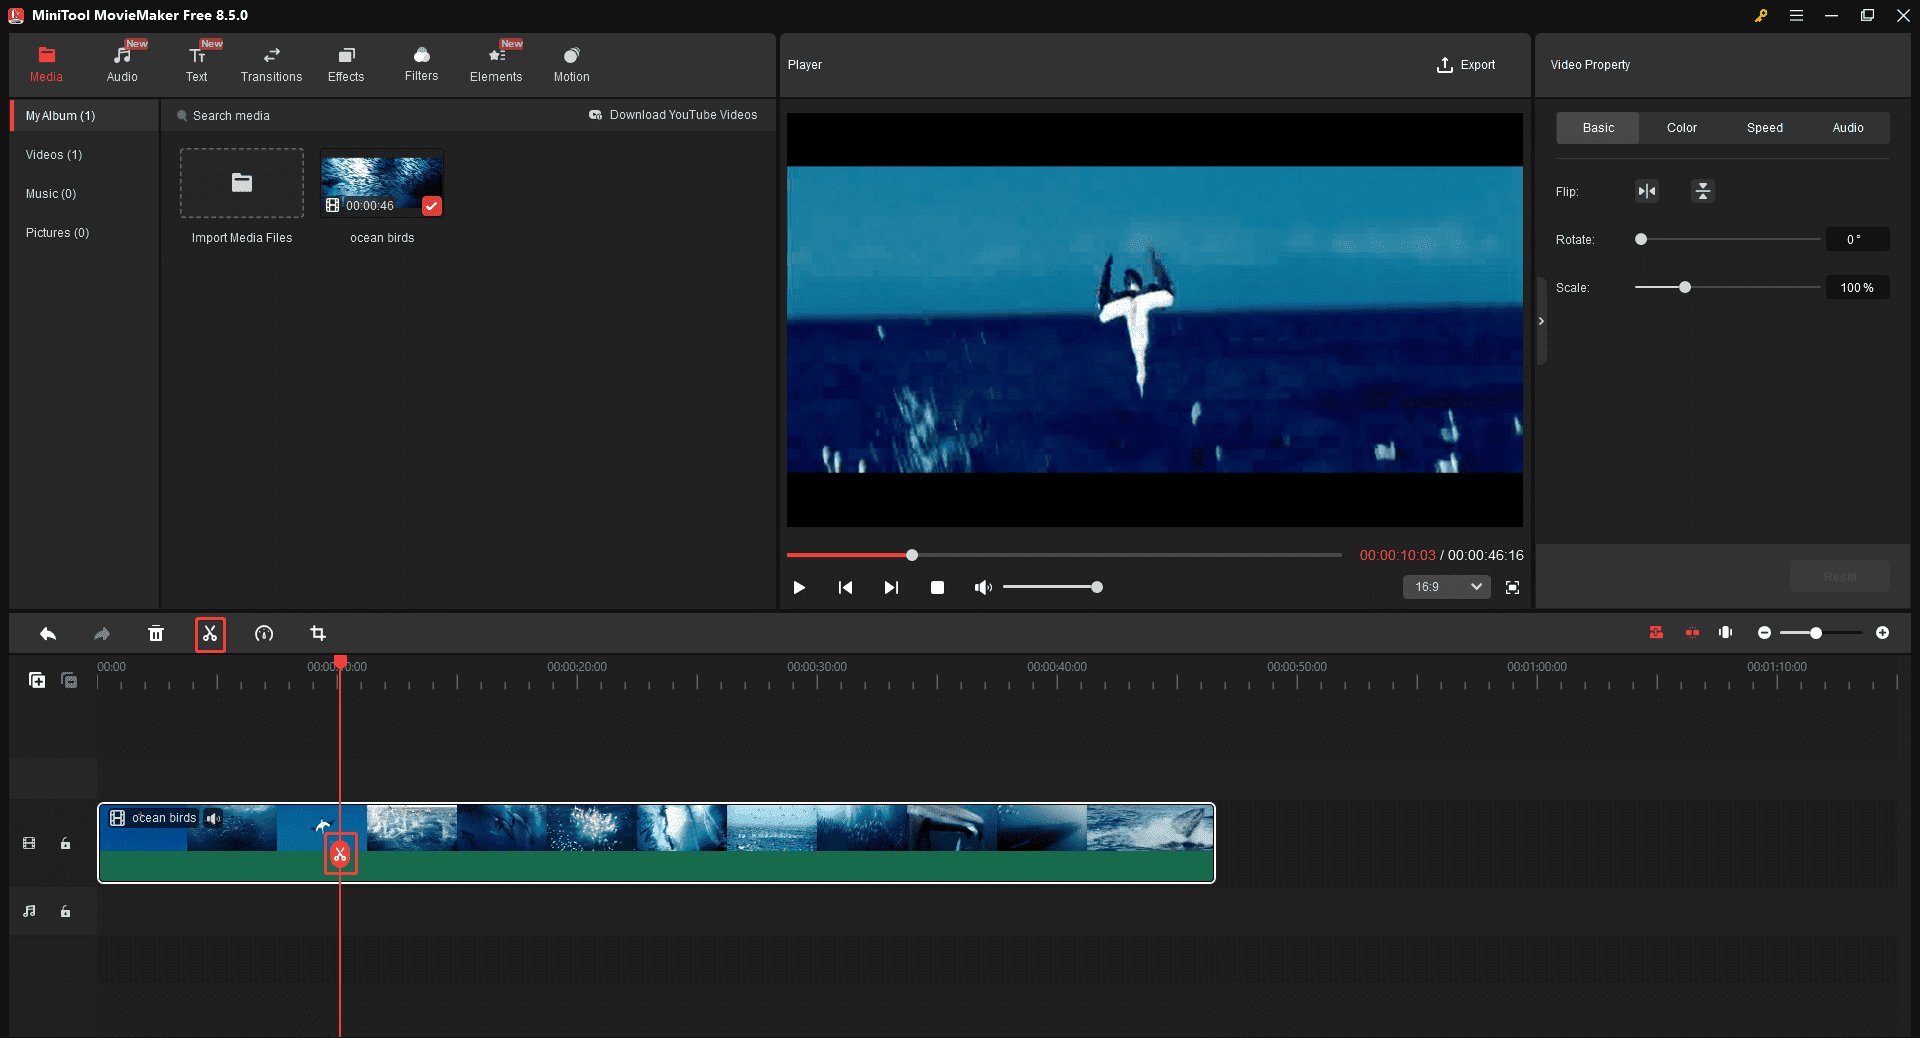1920x1038 pixels.
Task: Flip the clip horizontally in Video Property
Action: [1646, 191]
